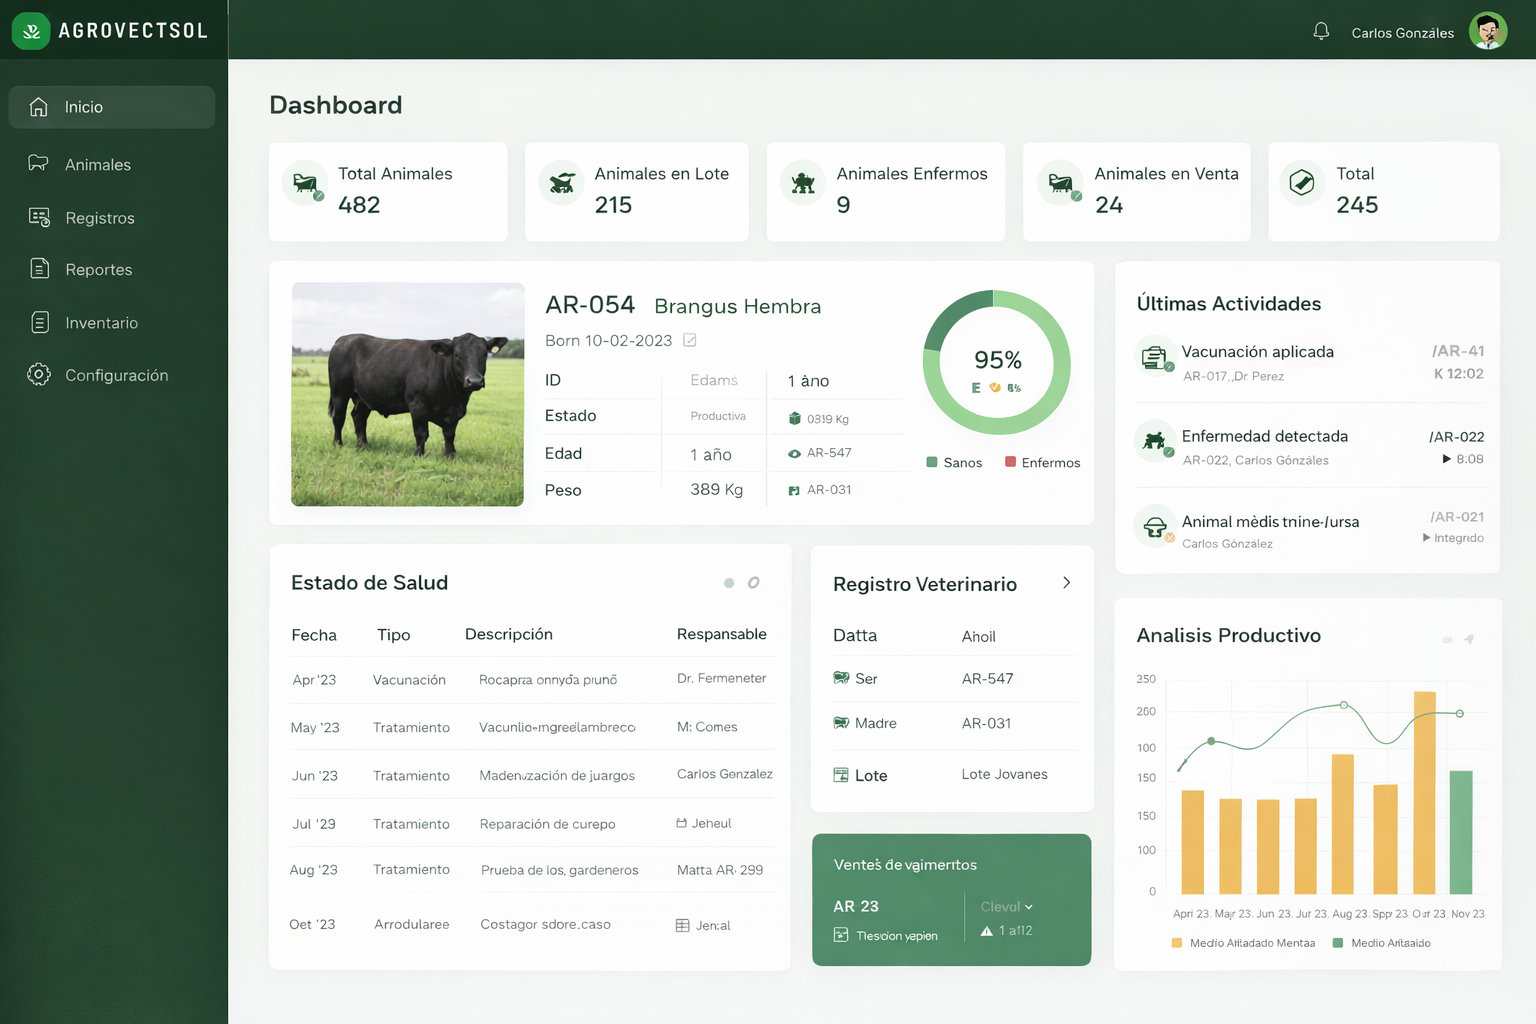1536x1024 pixels.
Task: Click the Ser row cow icon
Action: coord(841,678)
